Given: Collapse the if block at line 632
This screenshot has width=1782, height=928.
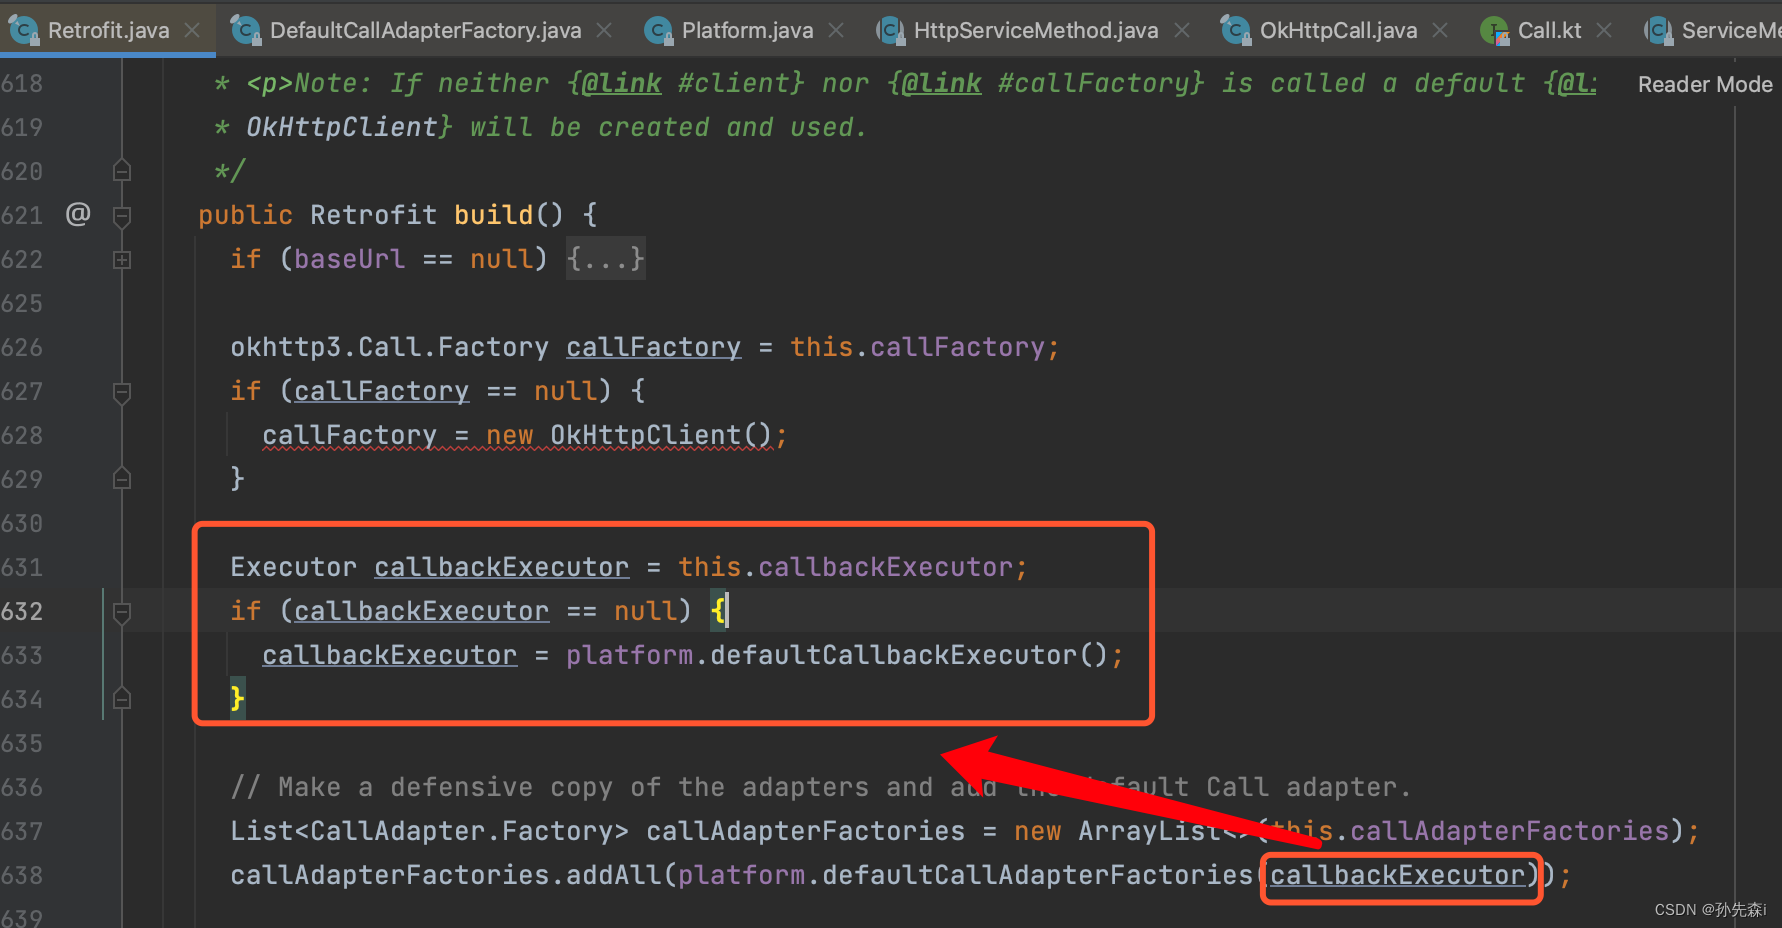Looking at the screenshot, I should click(x=122, y=612).
